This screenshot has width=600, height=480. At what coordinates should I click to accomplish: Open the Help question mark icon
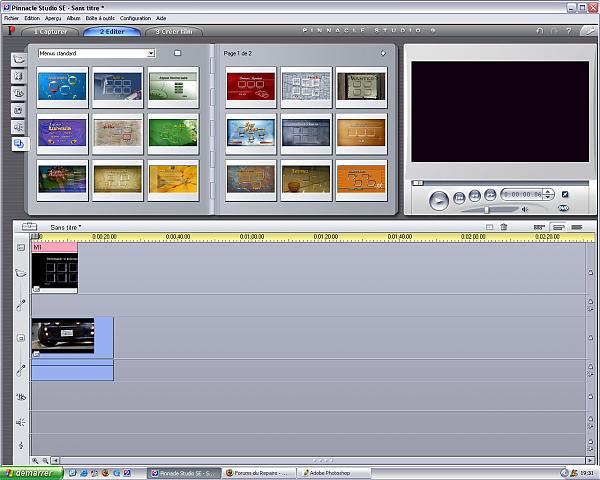[x=569, y=31]
